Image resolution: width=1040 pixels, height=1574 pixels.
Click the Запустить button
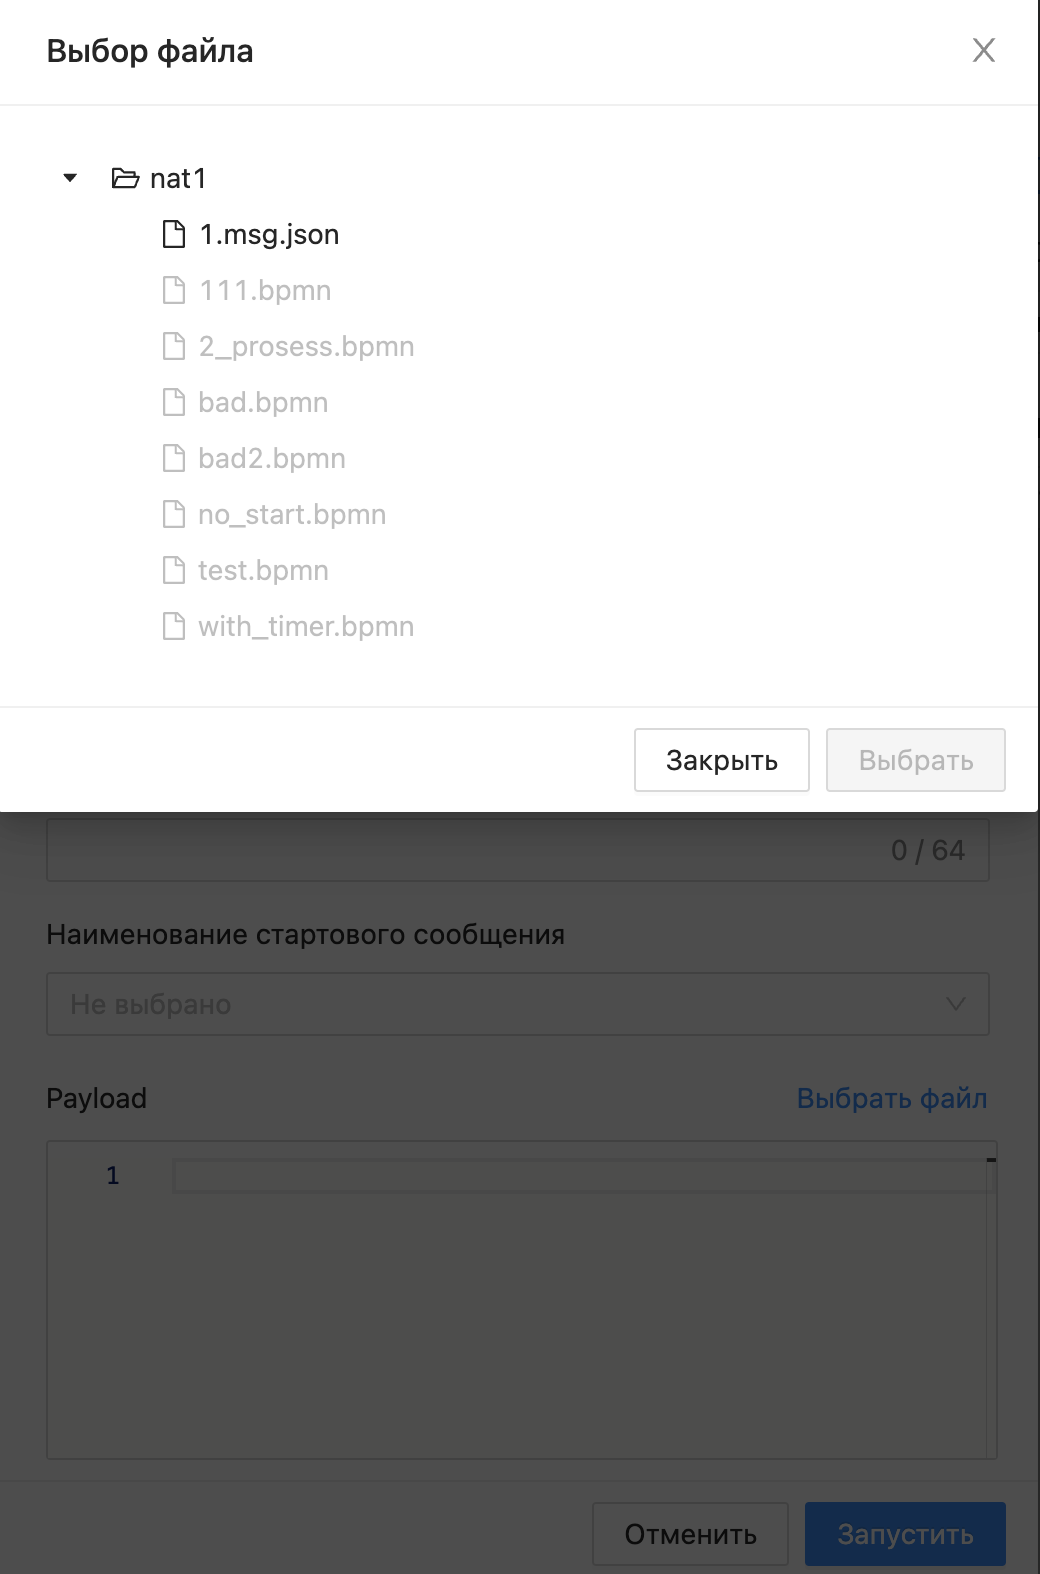pyautogui.click(x=905, y=1534)
